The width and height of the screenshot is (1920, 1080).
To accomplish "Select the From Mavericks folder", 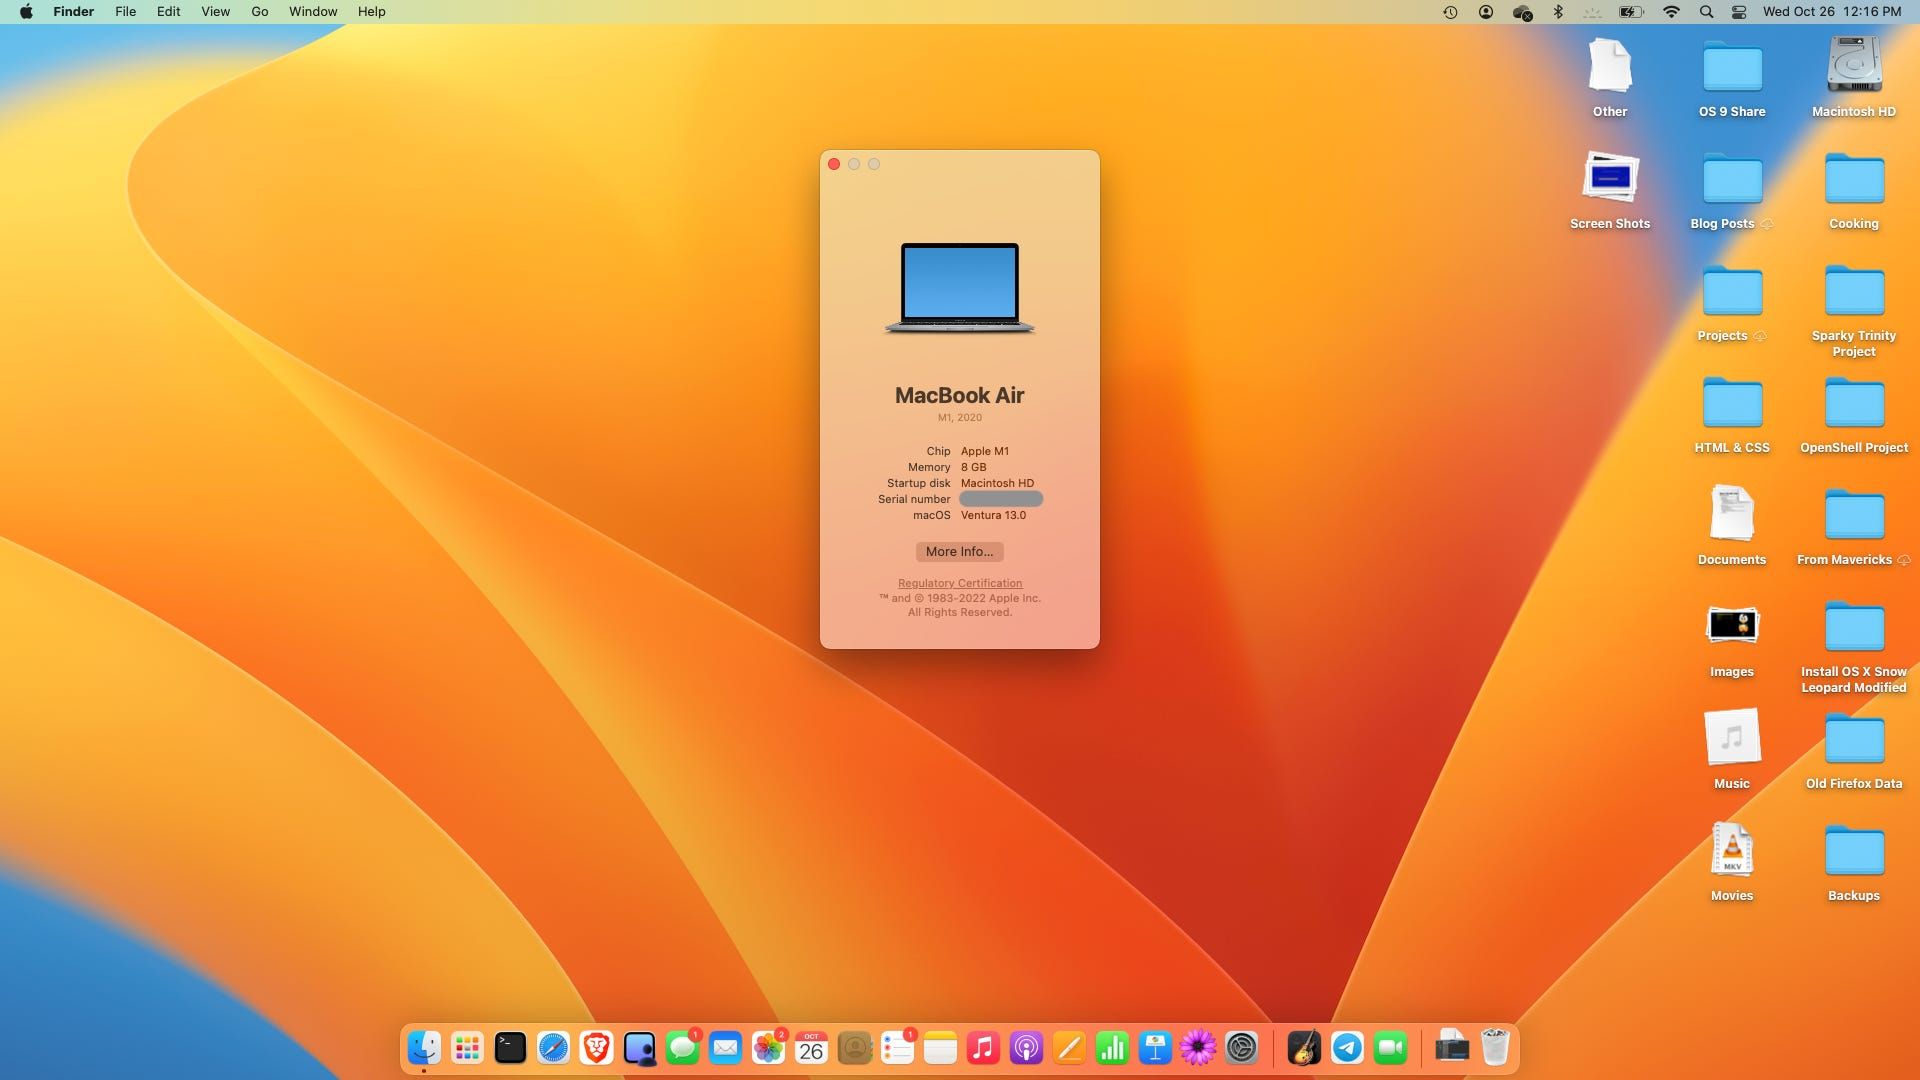I will click(1854, 516).
